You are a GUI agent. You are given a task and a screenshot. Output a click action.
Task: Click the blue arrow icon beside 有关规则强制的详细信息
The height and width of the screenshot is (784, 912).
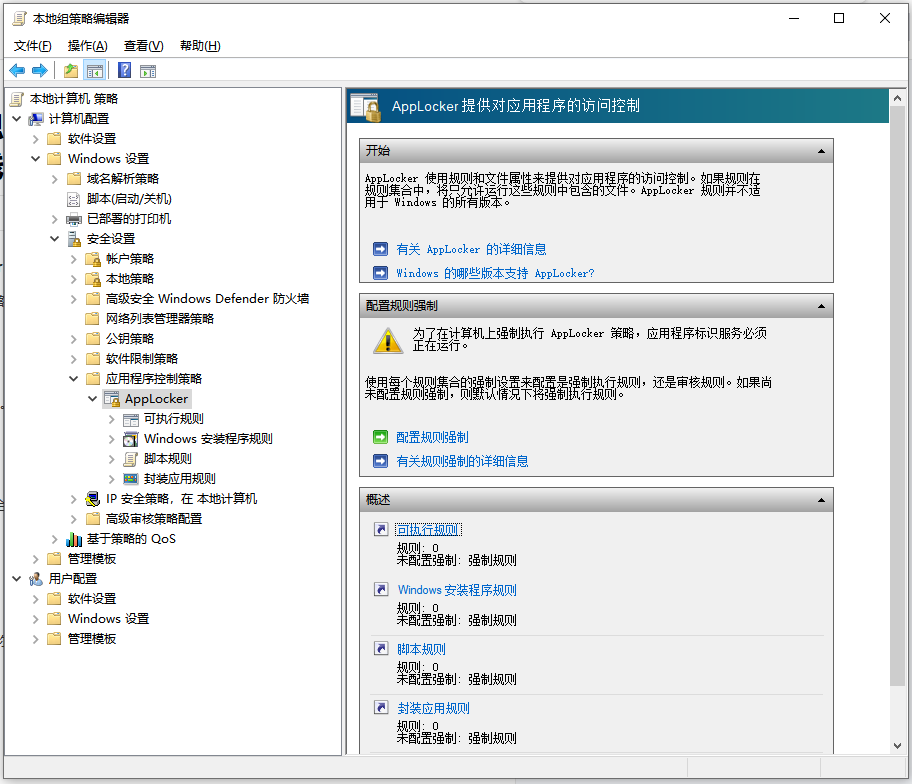pos(380,461)
